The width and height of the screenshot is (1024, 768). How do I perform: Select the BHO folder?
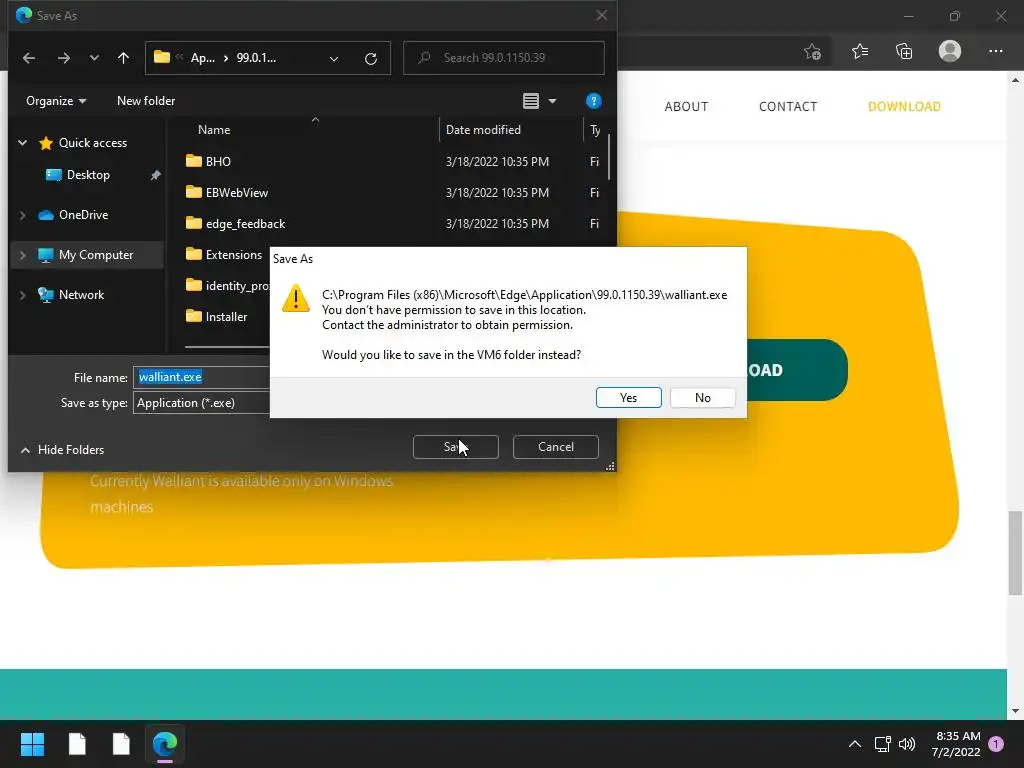pyautogui.click(x=218, y=161)
